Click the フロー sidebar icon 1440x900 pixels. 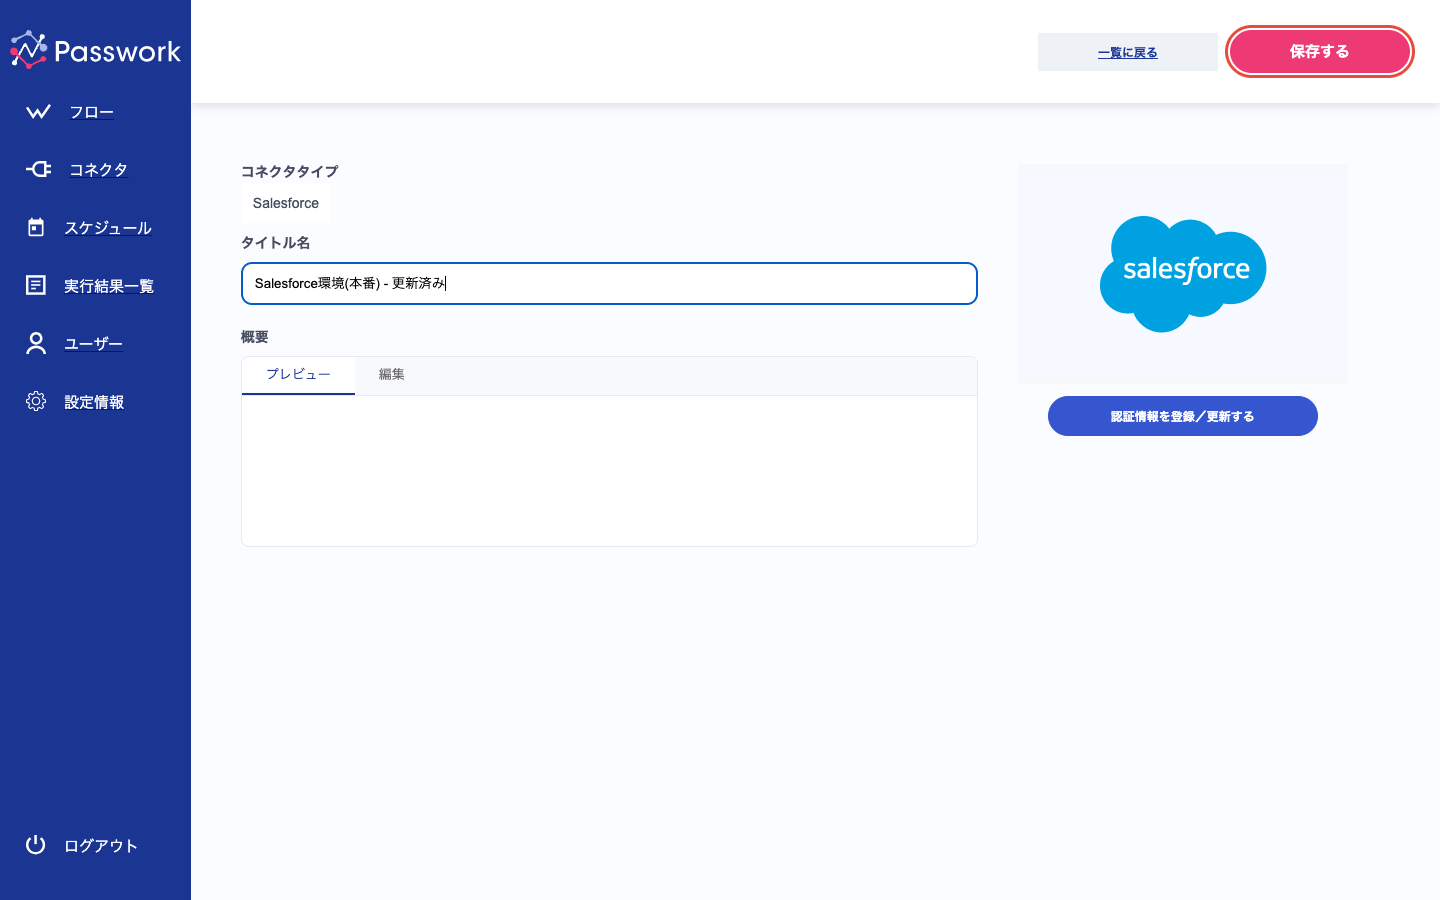(x=38, y=112)
